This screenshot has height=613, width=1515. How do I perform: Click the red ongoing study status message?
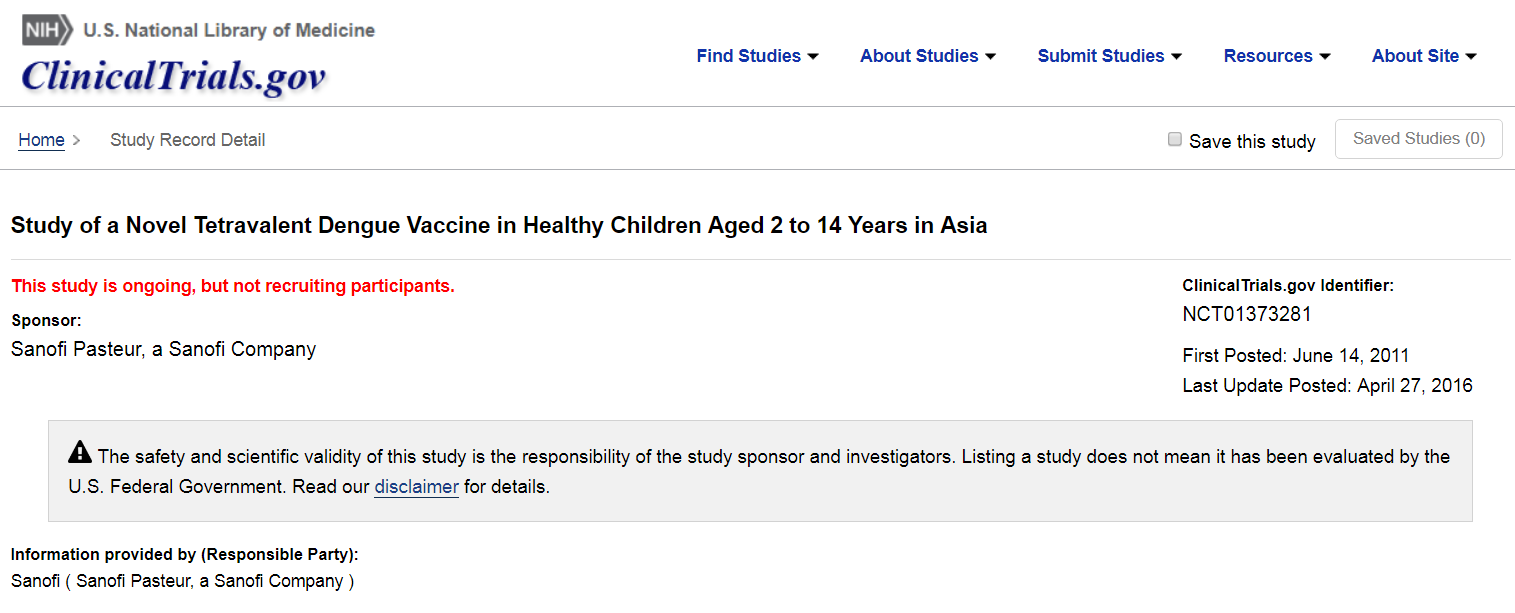232,286
